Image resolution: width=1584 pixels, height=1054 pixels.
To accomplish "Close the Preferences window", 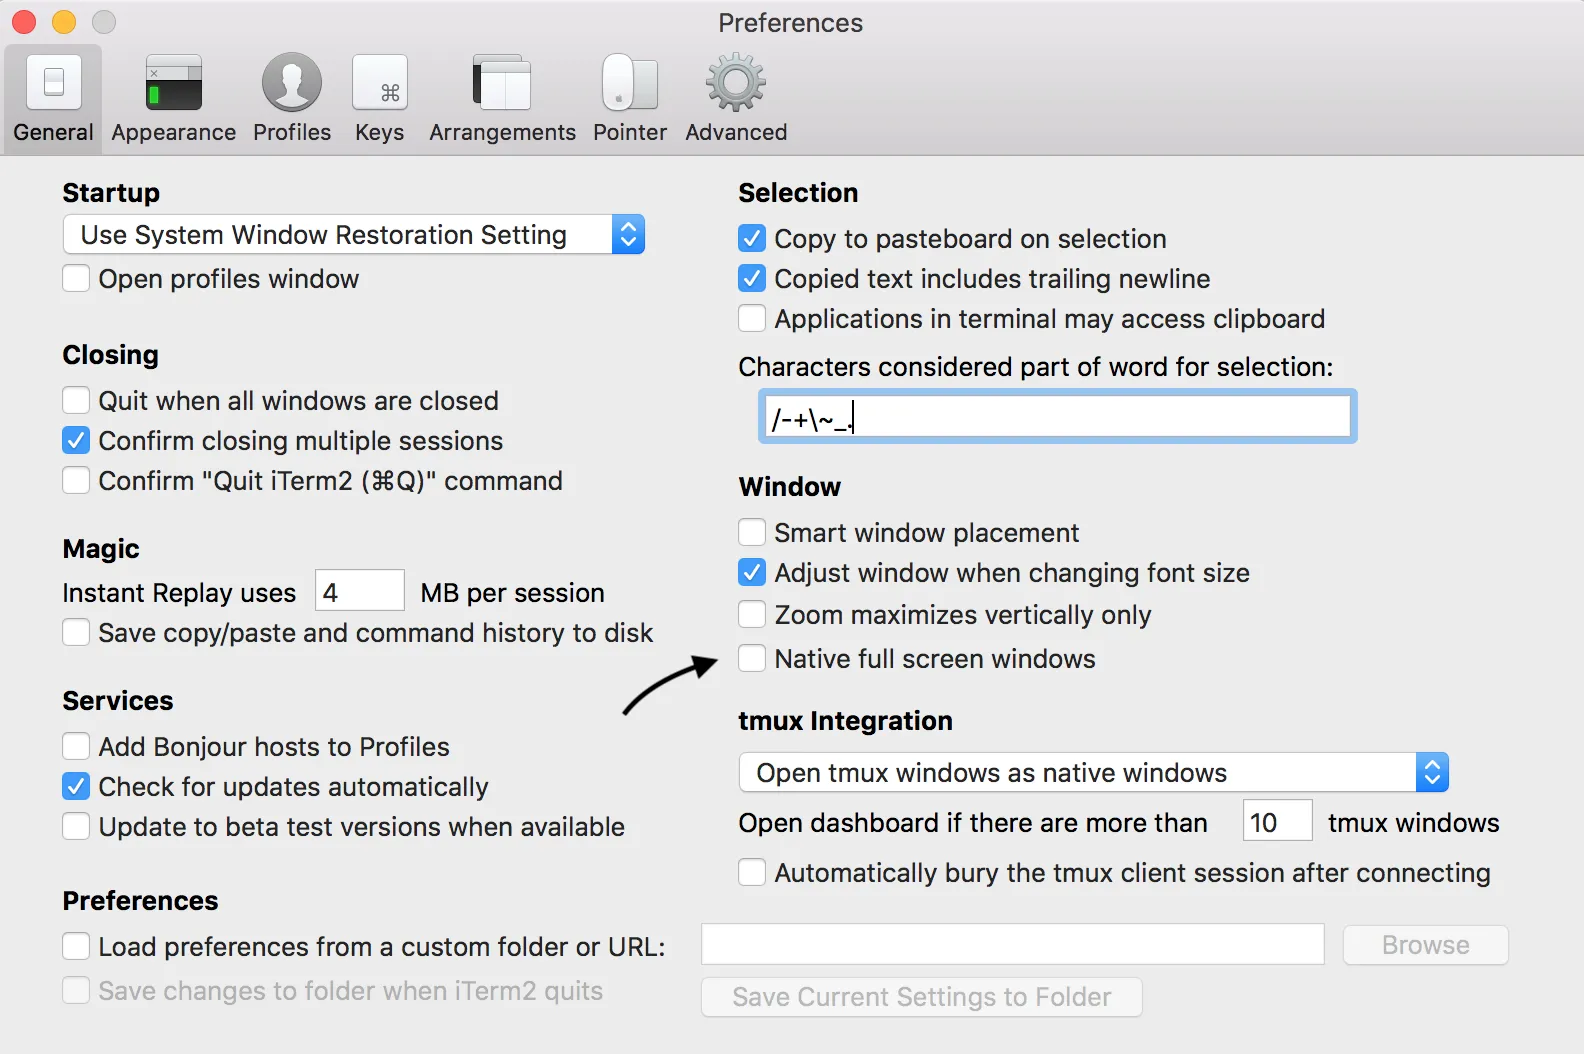I will 24,22.
